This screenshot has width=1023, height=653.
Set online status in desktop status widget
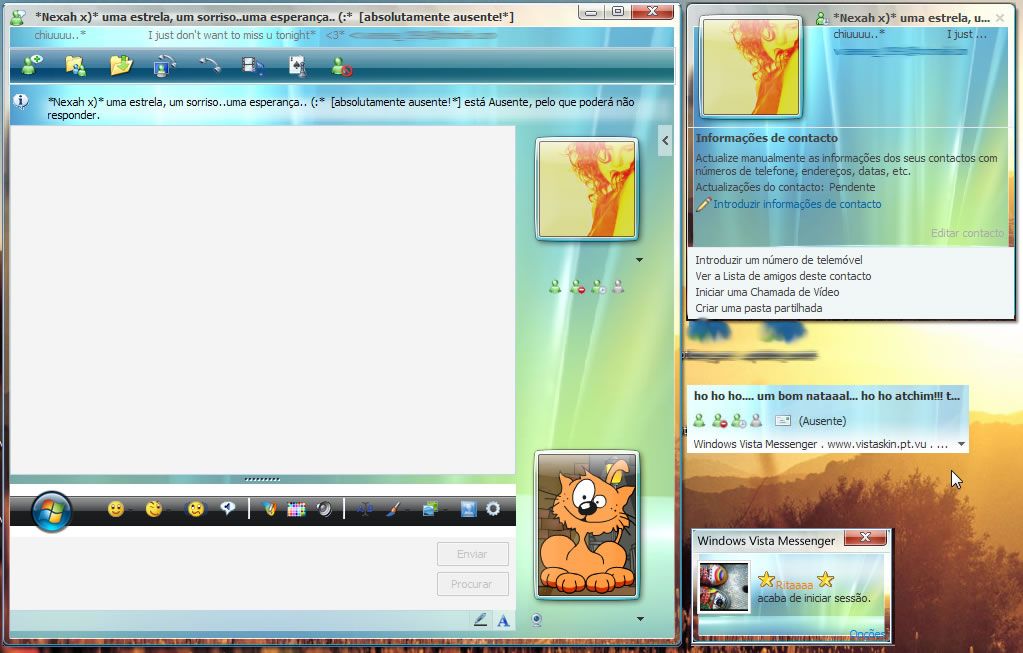click(x=699, y=421)
